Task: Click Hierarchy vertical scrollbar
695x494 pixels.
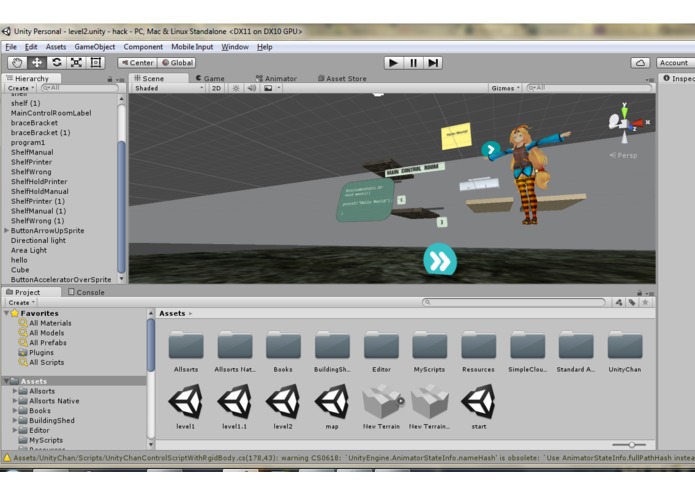Action: point(121,206)
